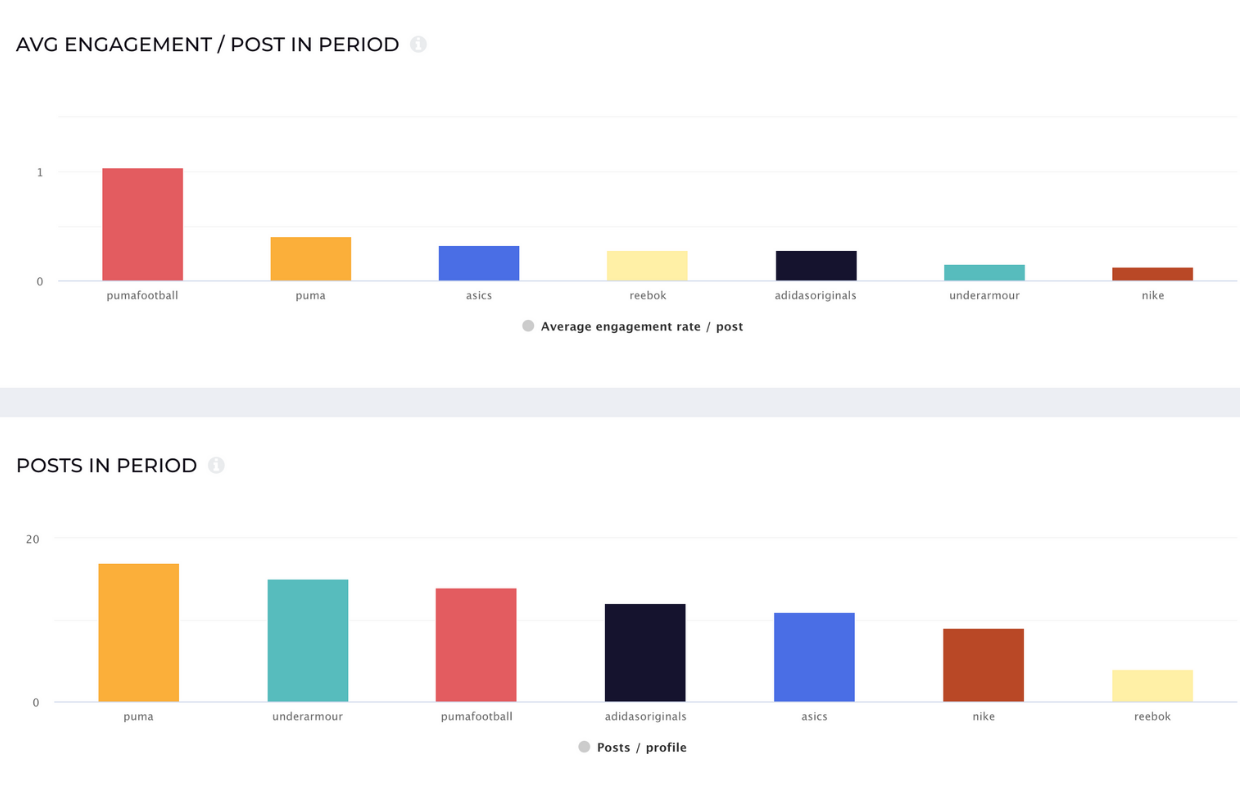The width and height of the screenshot is (1240, 800).
Task: Click yellow reebok bar in posts chart
Action: click(1152, 686)
